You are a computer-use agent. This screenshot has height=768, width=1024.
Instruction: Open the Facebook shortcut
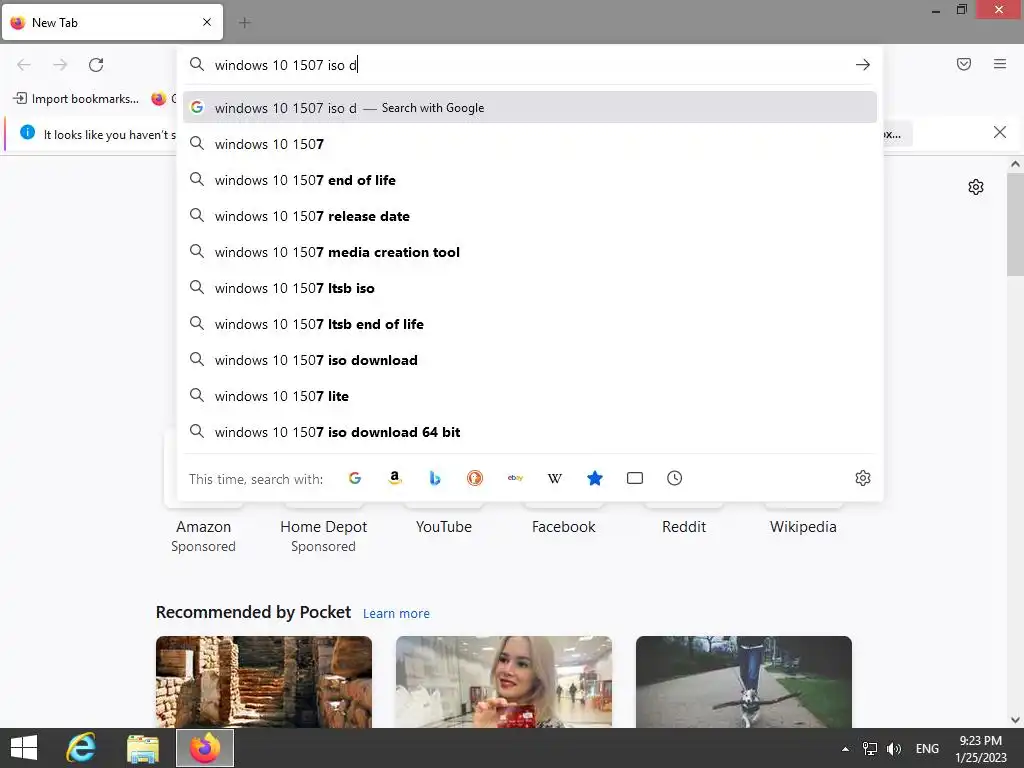pos(564,526)
